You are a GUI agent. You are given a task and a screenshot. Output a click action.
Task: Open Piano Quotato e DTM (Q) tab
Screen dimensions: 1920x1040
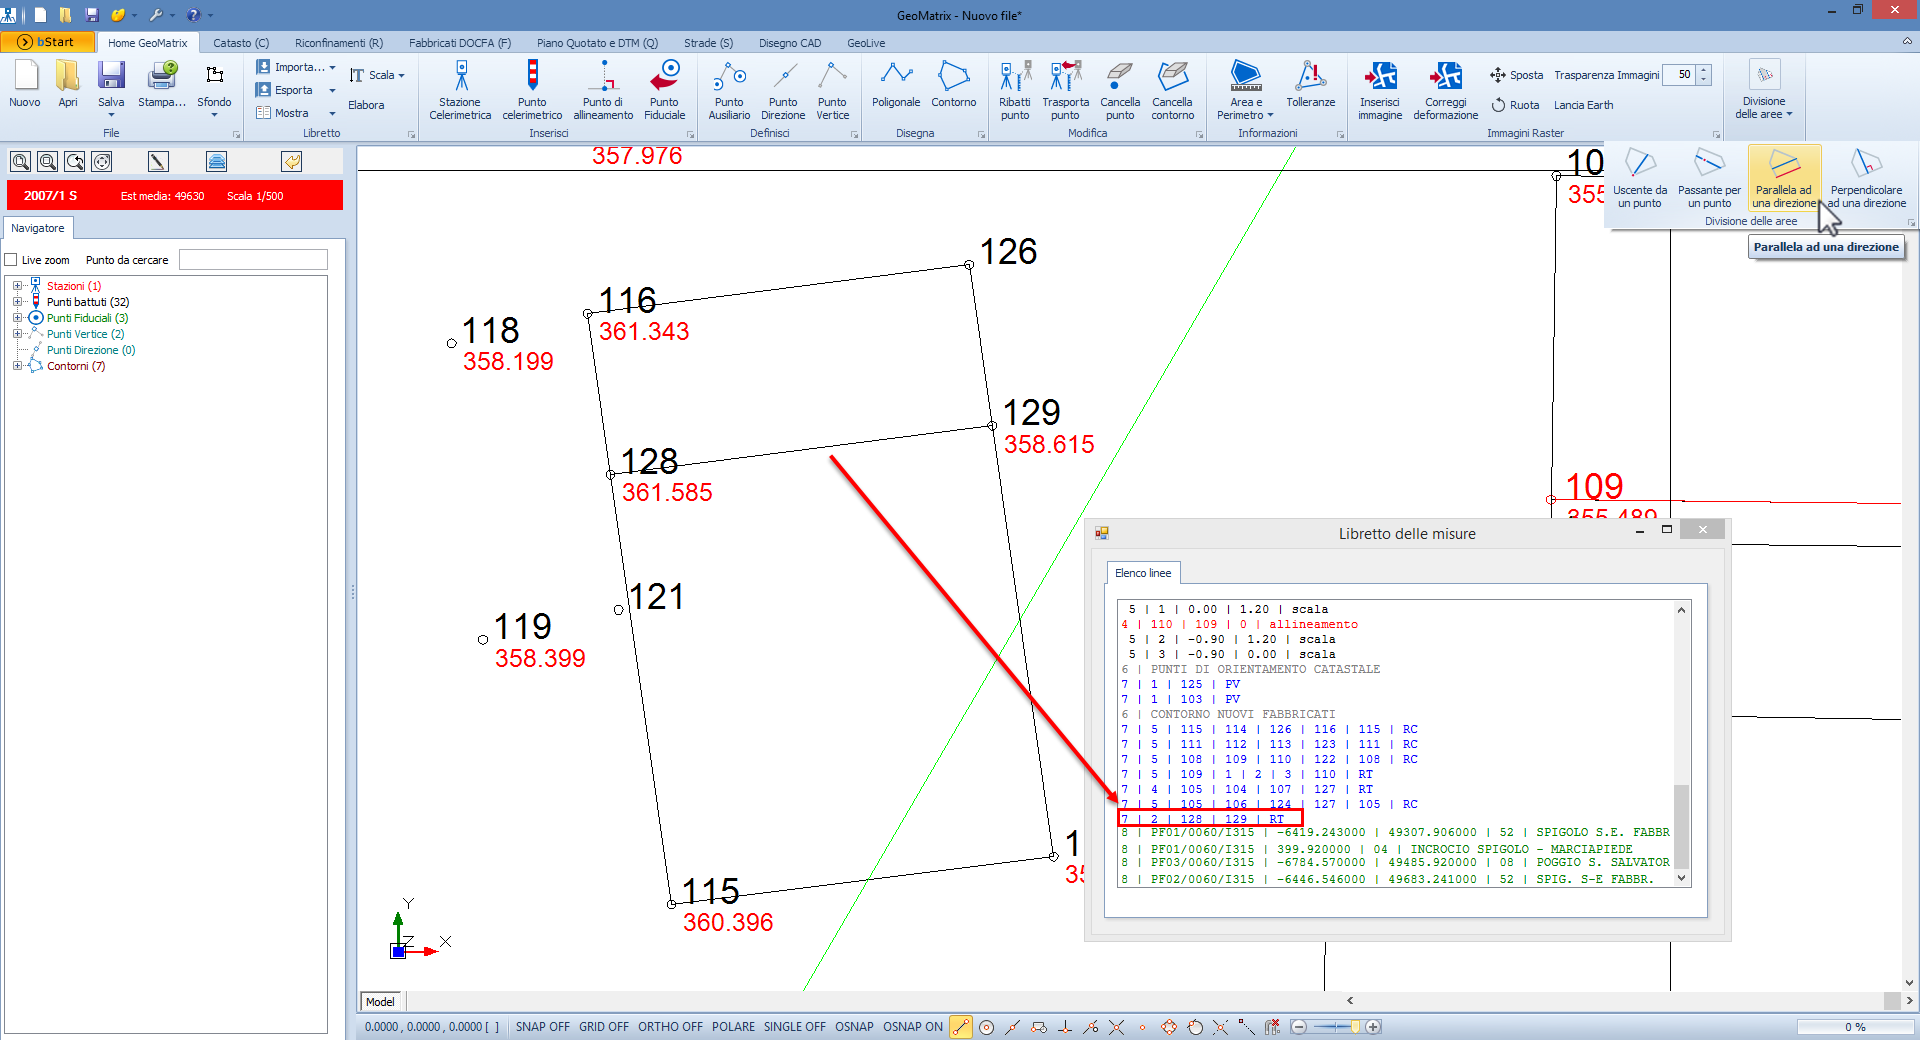pos(597,43)
